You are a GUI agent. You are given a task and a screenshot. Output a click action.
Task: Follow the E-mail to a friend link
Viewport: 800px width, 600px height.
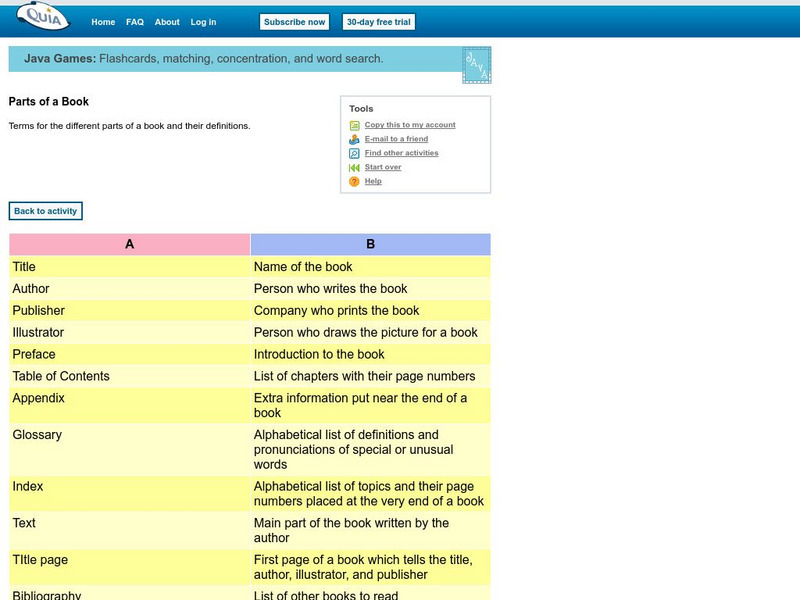tap(396, 139)
